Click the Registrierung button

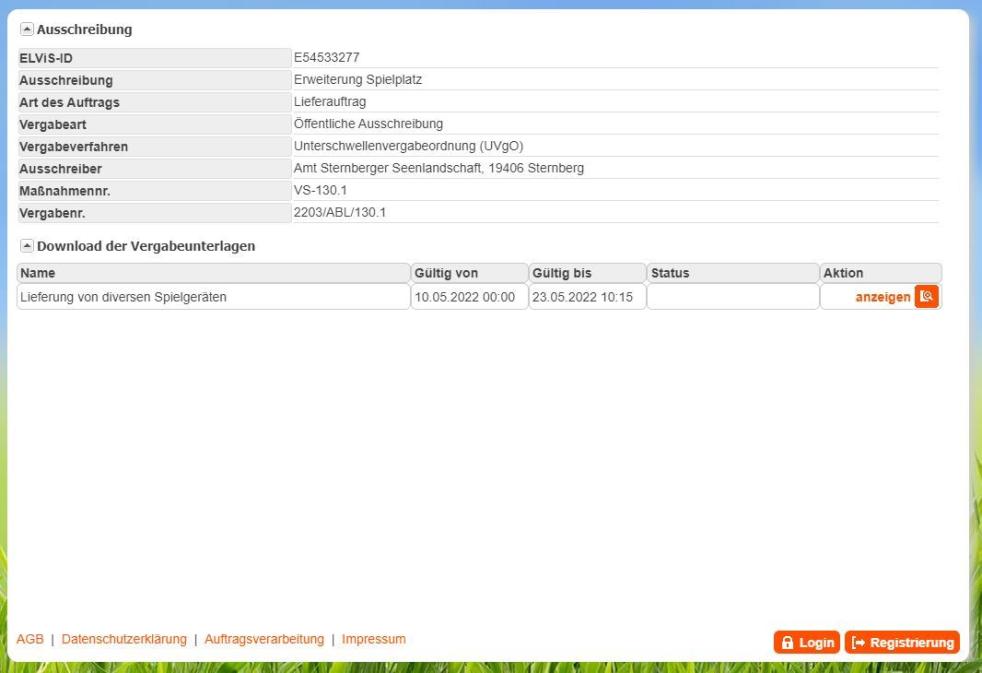point(902,642)
